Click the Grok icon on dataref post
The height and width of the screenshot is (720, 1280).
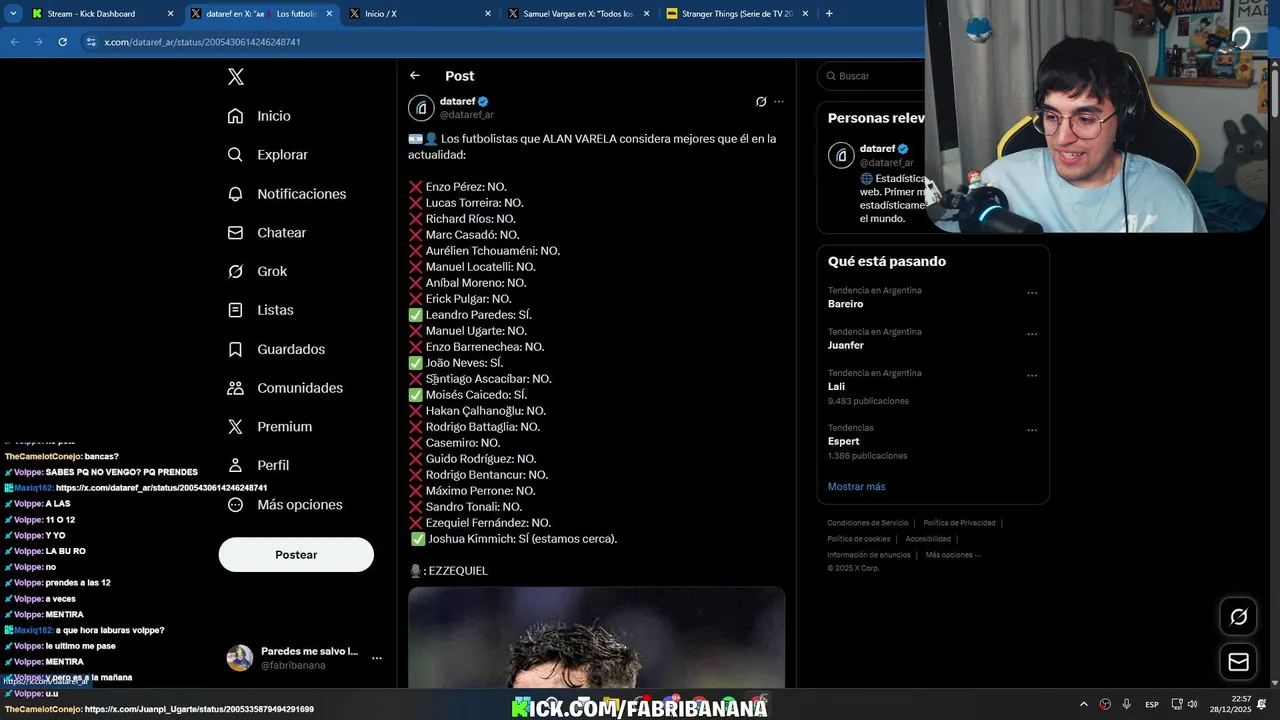[x=761, y=102]
